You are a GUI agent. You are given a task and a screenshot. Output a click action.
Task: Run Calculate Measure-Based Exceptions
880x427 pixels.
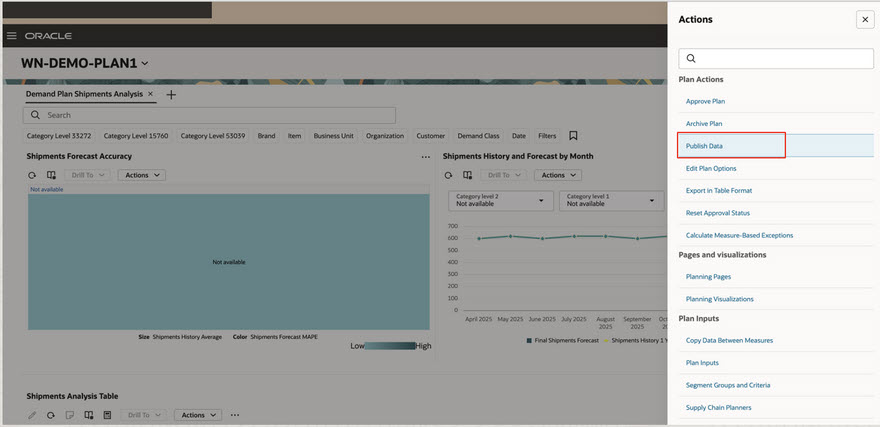[x=739, y=236]
